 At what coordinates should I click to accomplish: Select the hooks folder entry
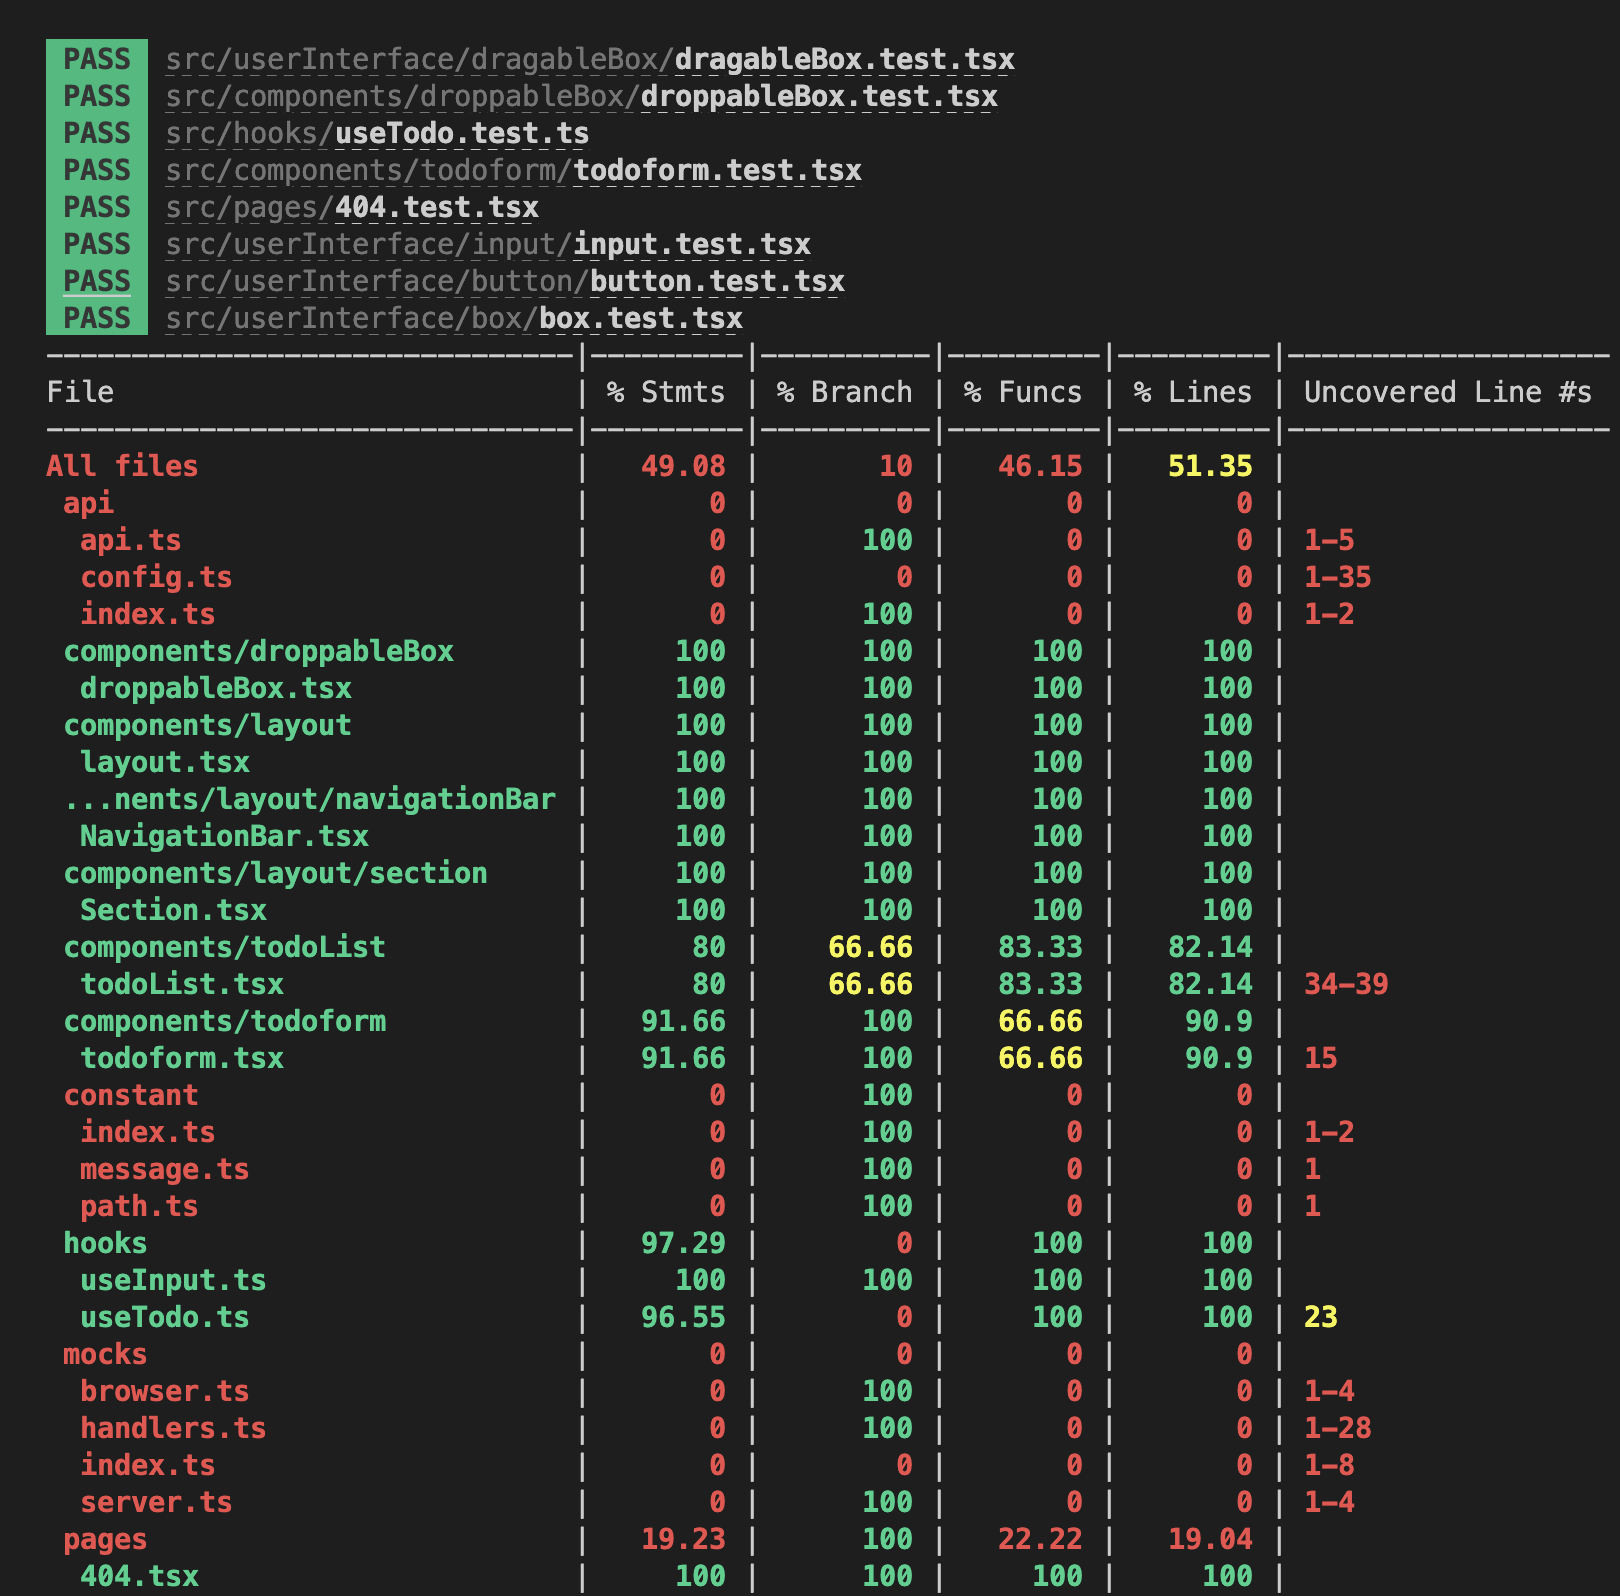click(x=104, y=1242)
